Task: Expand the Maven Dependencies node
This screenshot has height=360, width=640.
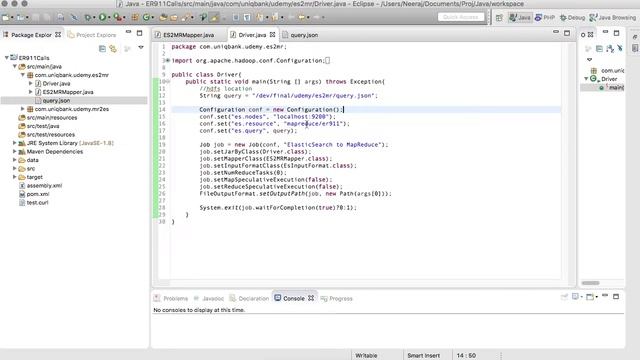Action: click(15, 151)
